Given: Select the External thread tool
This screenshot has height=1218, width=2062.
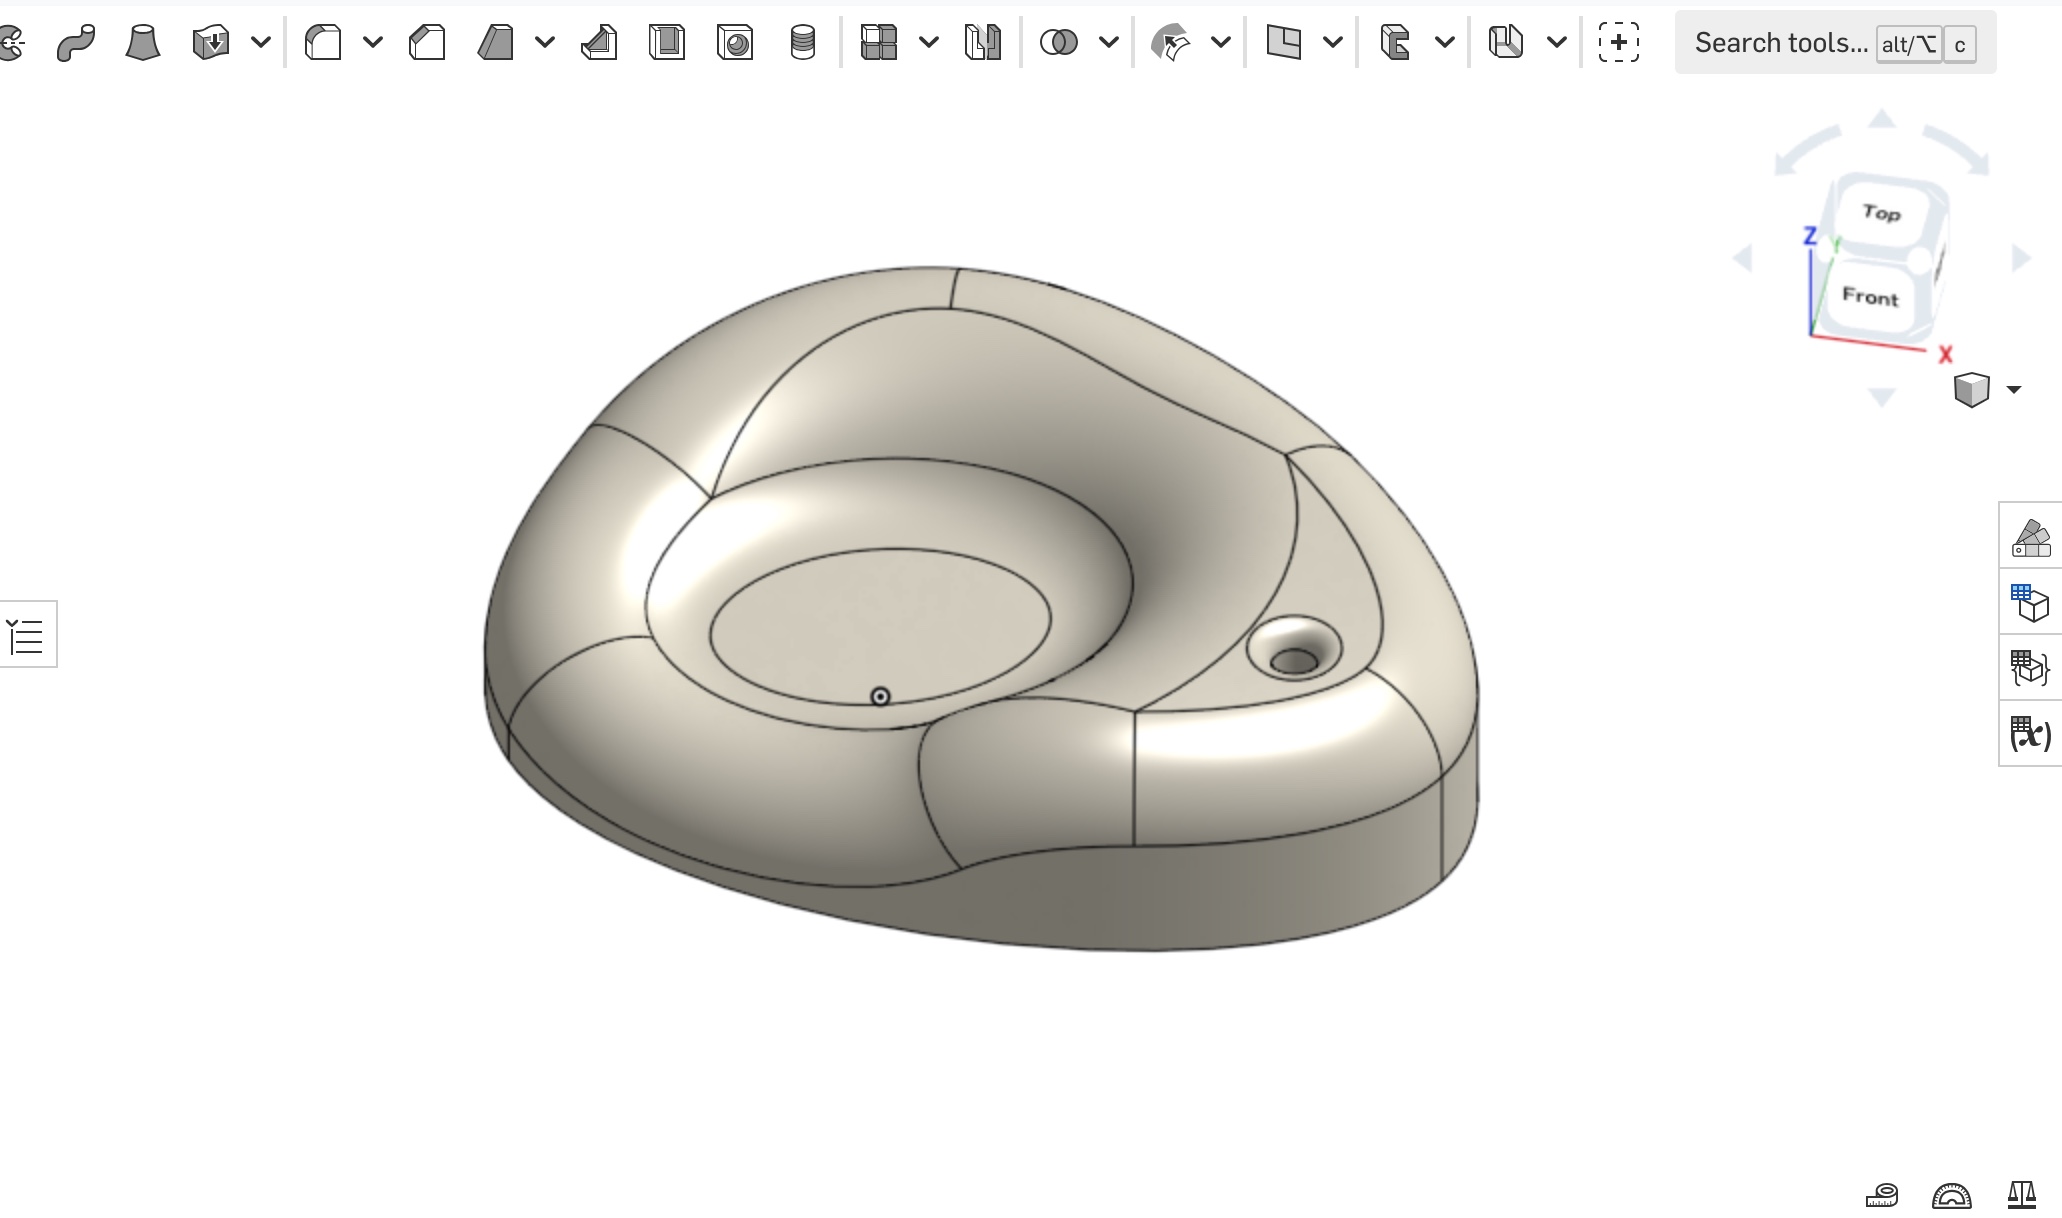Looking at the screenshot, I should [803, 42].
